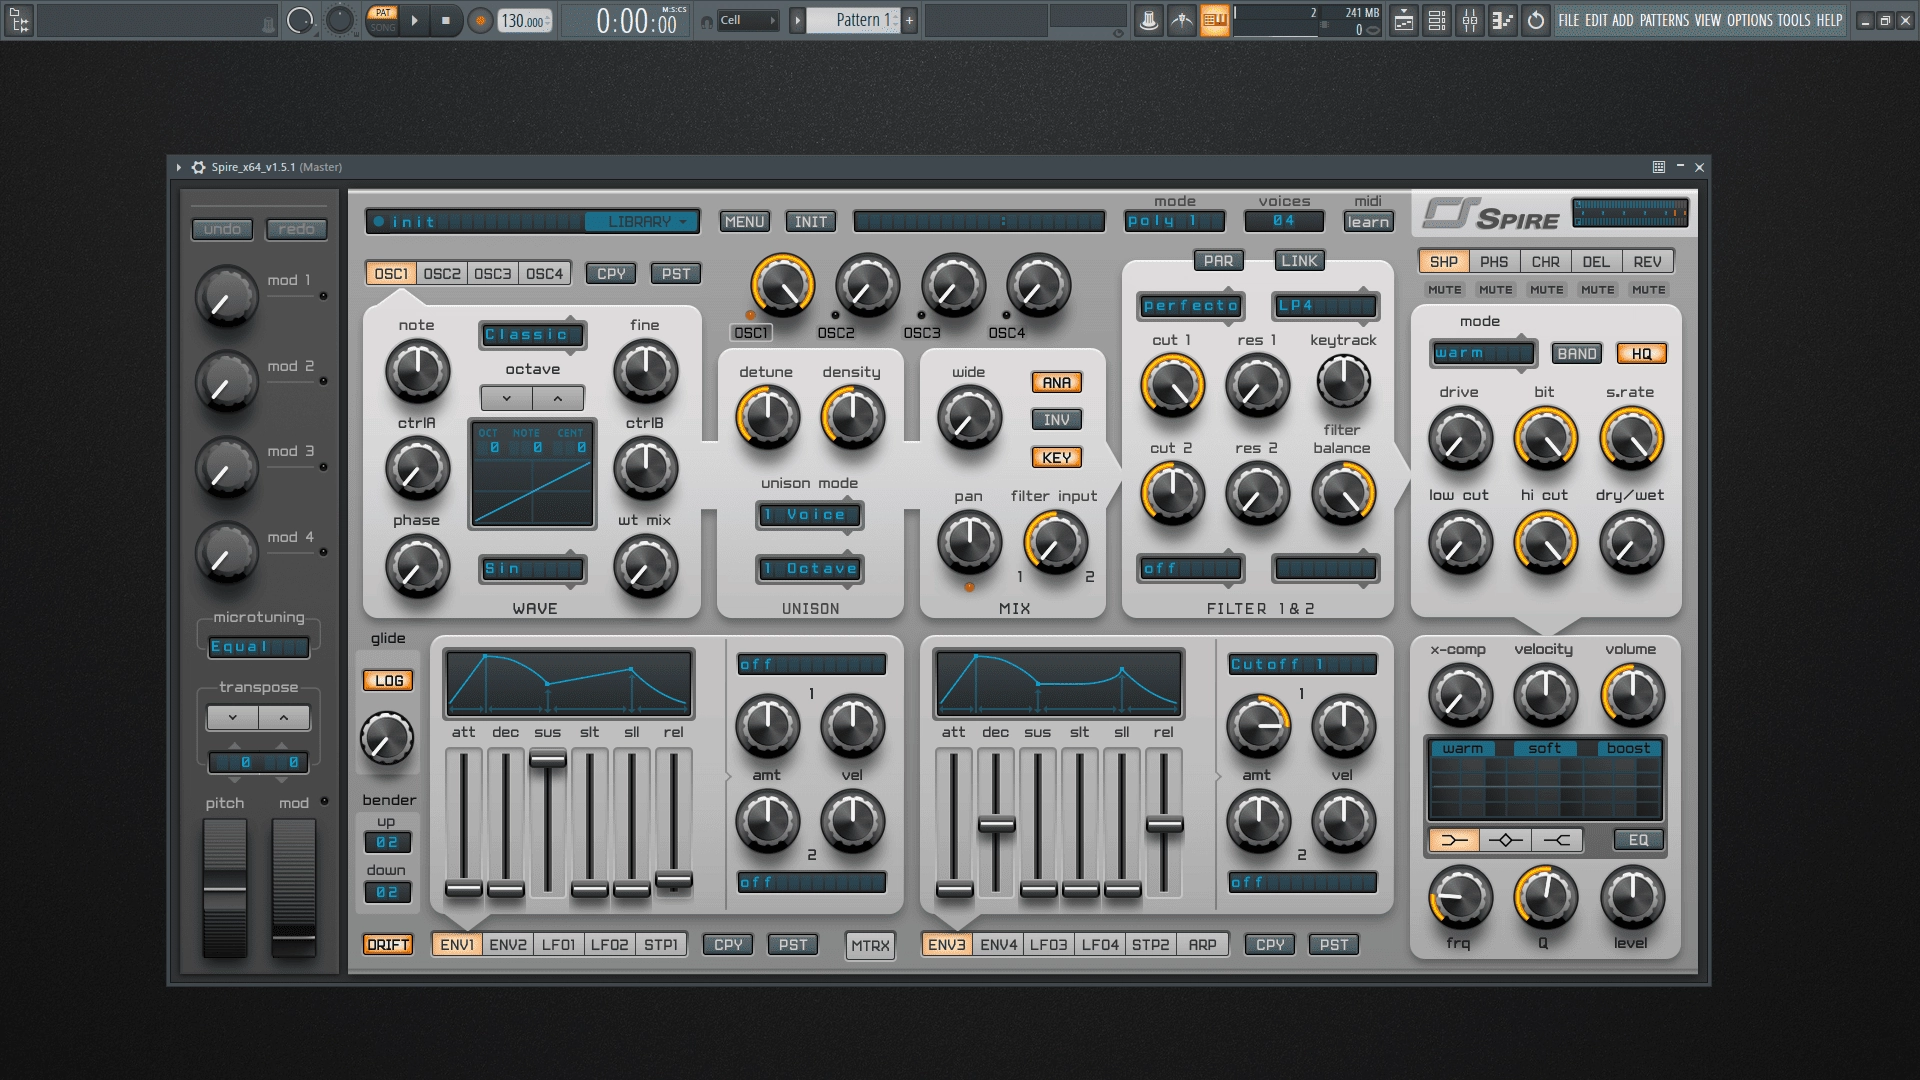1920x1080 pixels.
Task: Select the CHR effects tab
Action: [1545, 261]
